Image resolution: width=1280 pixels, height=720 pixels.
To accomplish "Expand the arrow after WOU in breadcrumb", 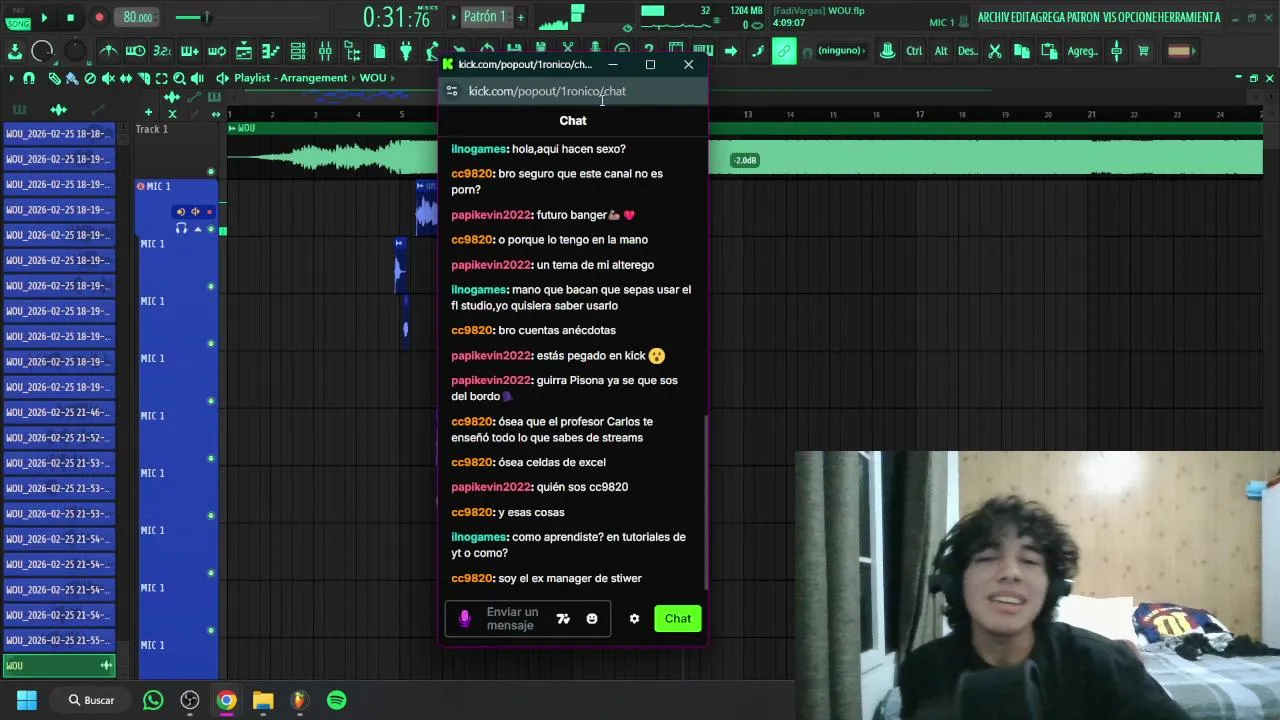I will pyautogui.click(x=393, y=78).
